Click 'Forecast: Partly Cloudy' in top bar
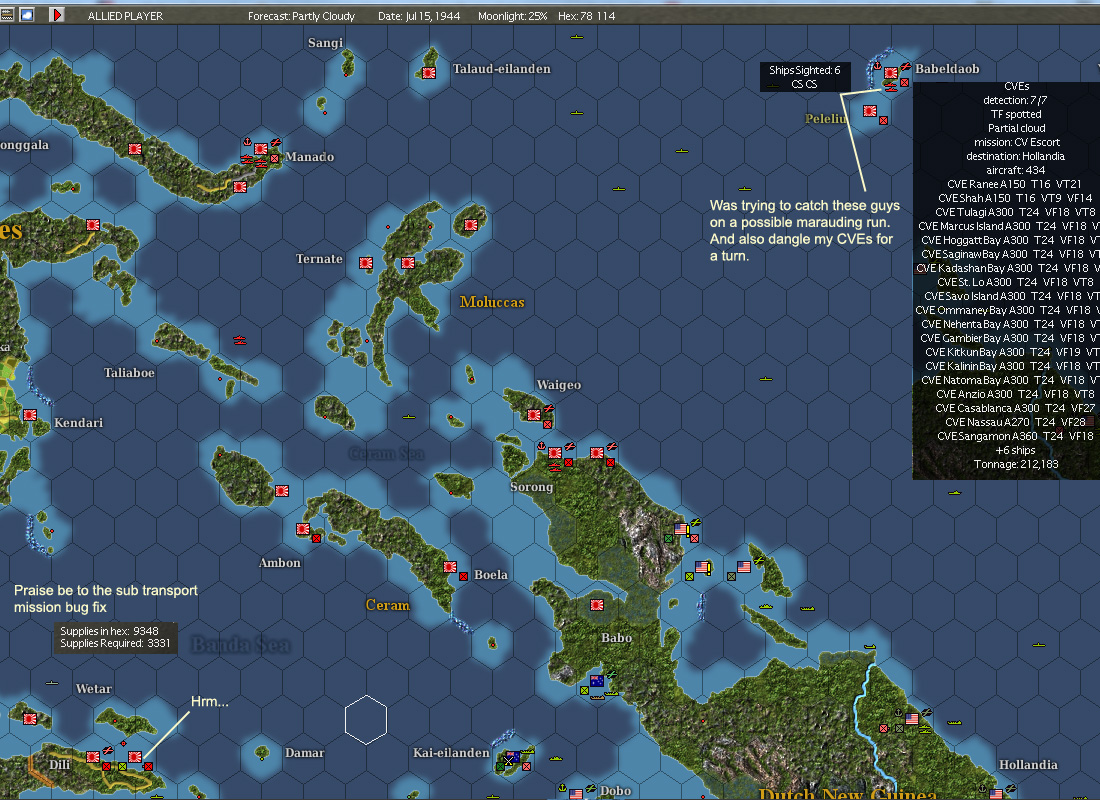Image resolution: width=1100 pixels, height=800 pixels. point(302,15)
